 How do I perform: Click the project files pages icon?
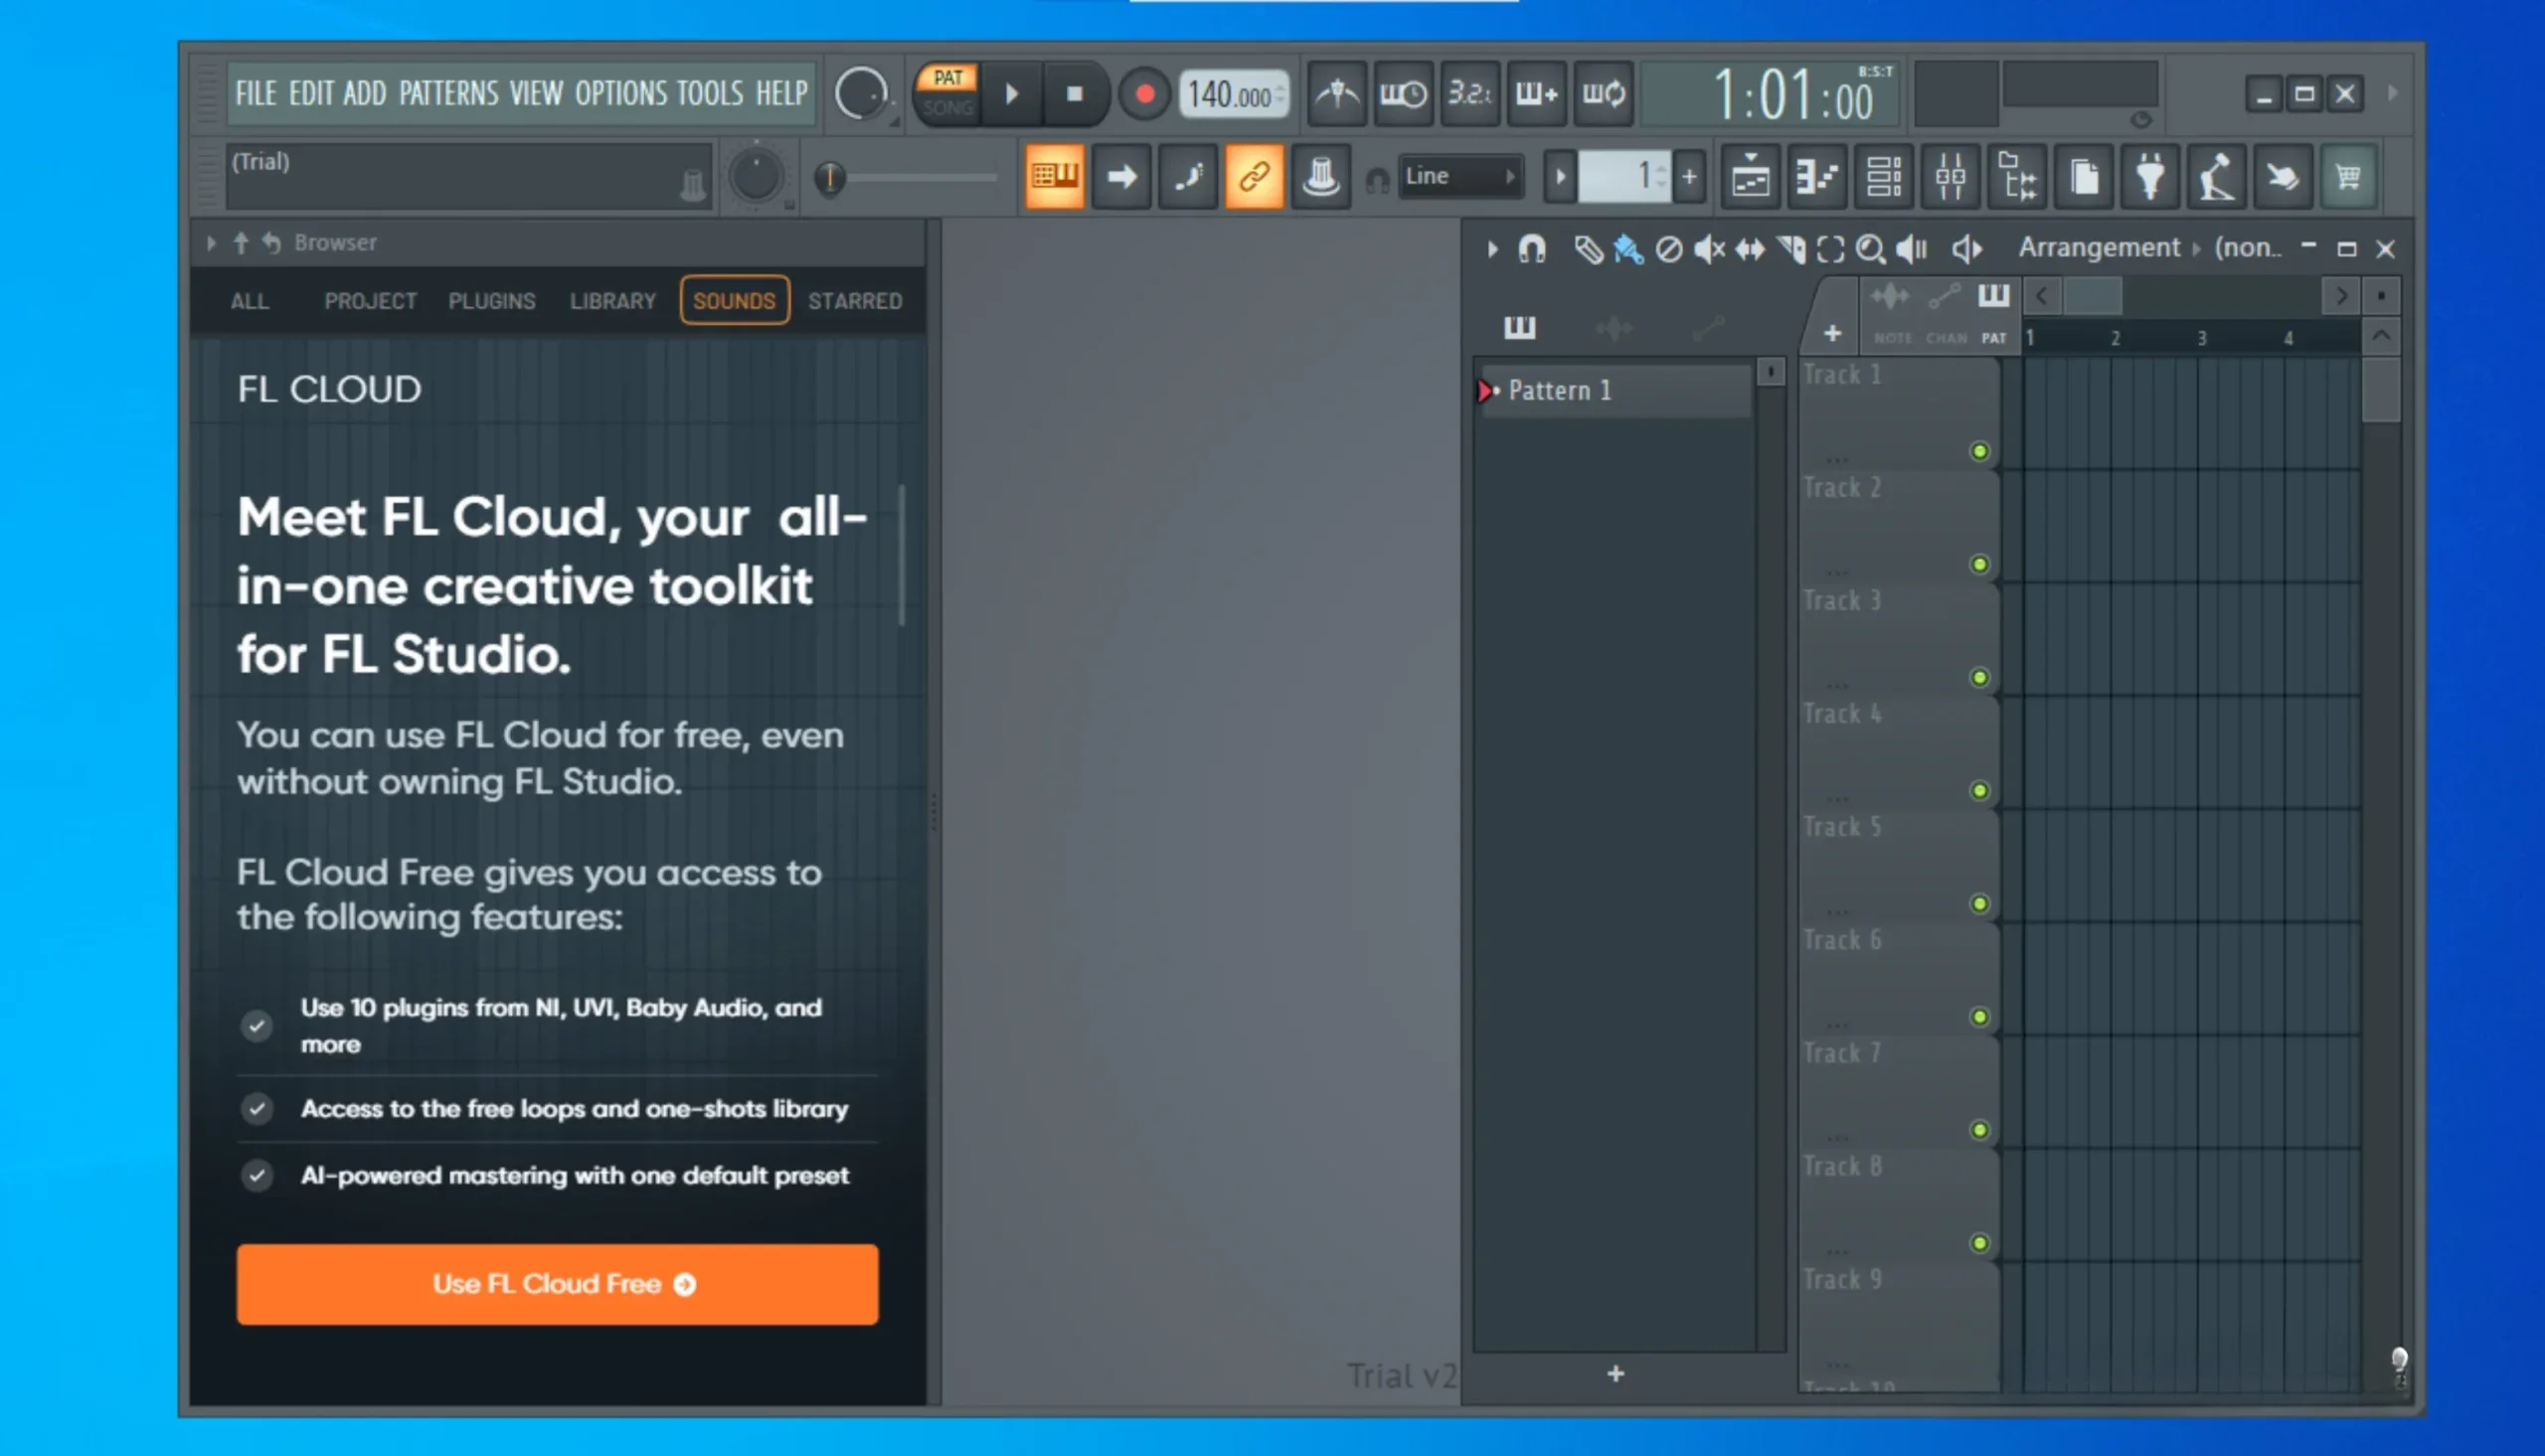[2084, 177]
